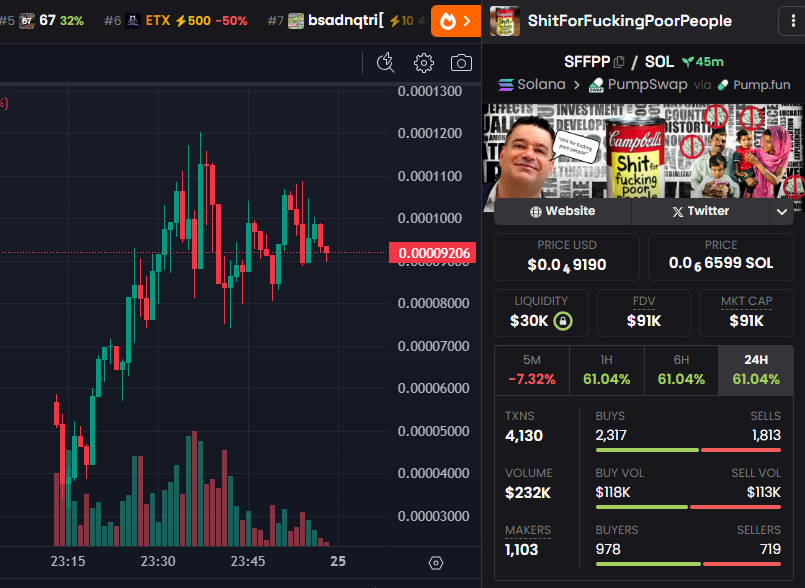
Task: Click the 23:45 time axis label
Action: point(248,561)
